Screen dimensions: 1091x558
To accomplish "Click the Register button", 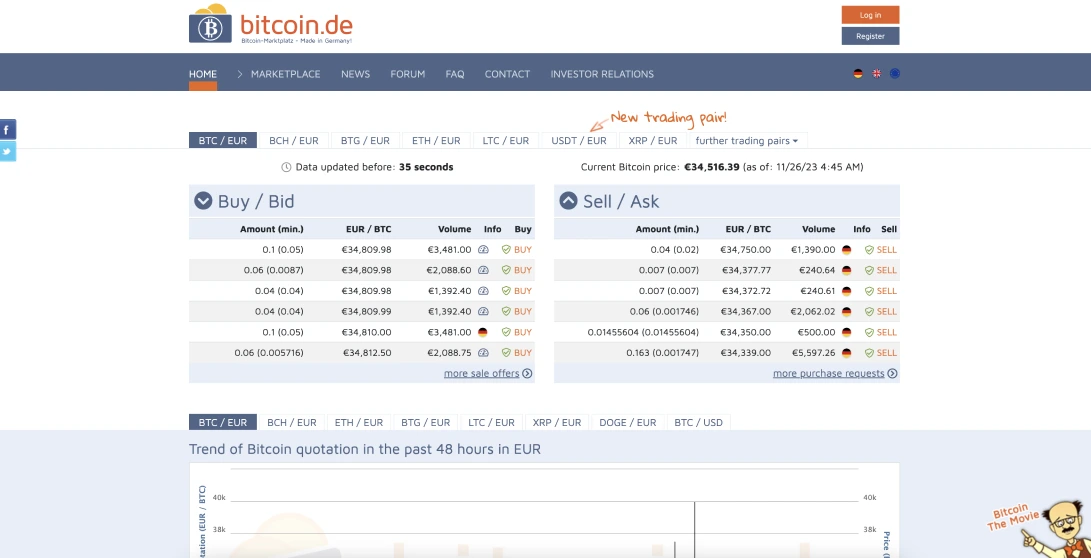I will [x=870, y=36].
